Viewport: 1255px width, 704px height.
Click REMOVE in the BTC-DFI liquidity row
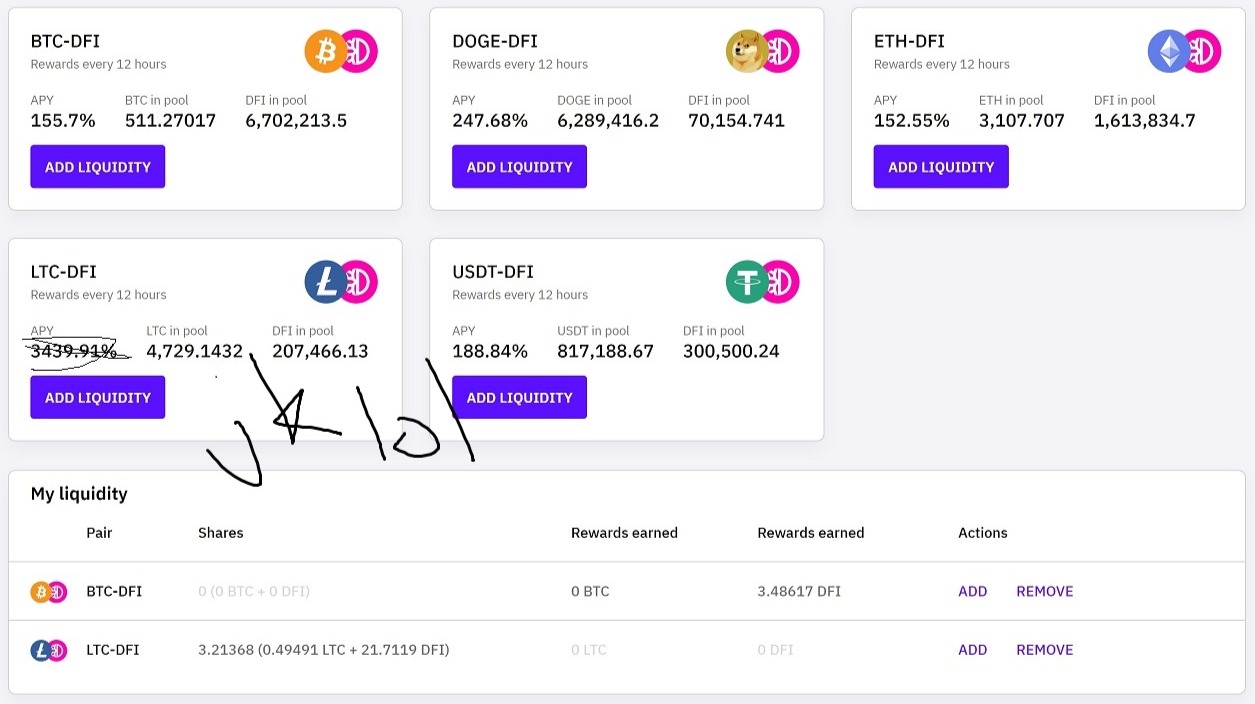pos(1044,592)
